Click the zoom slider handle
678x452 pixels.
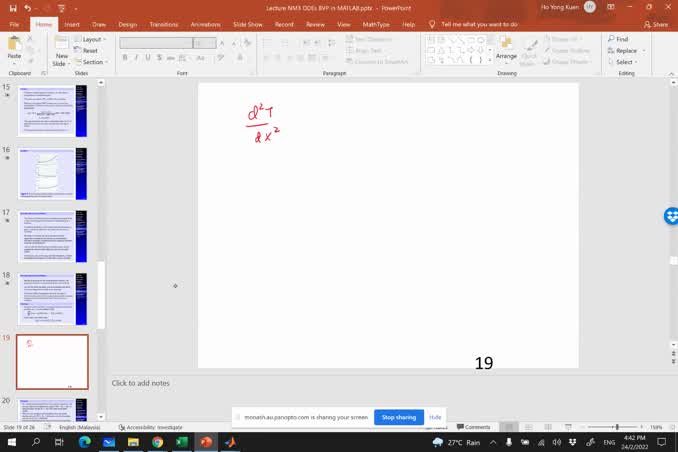click(617, 427)
